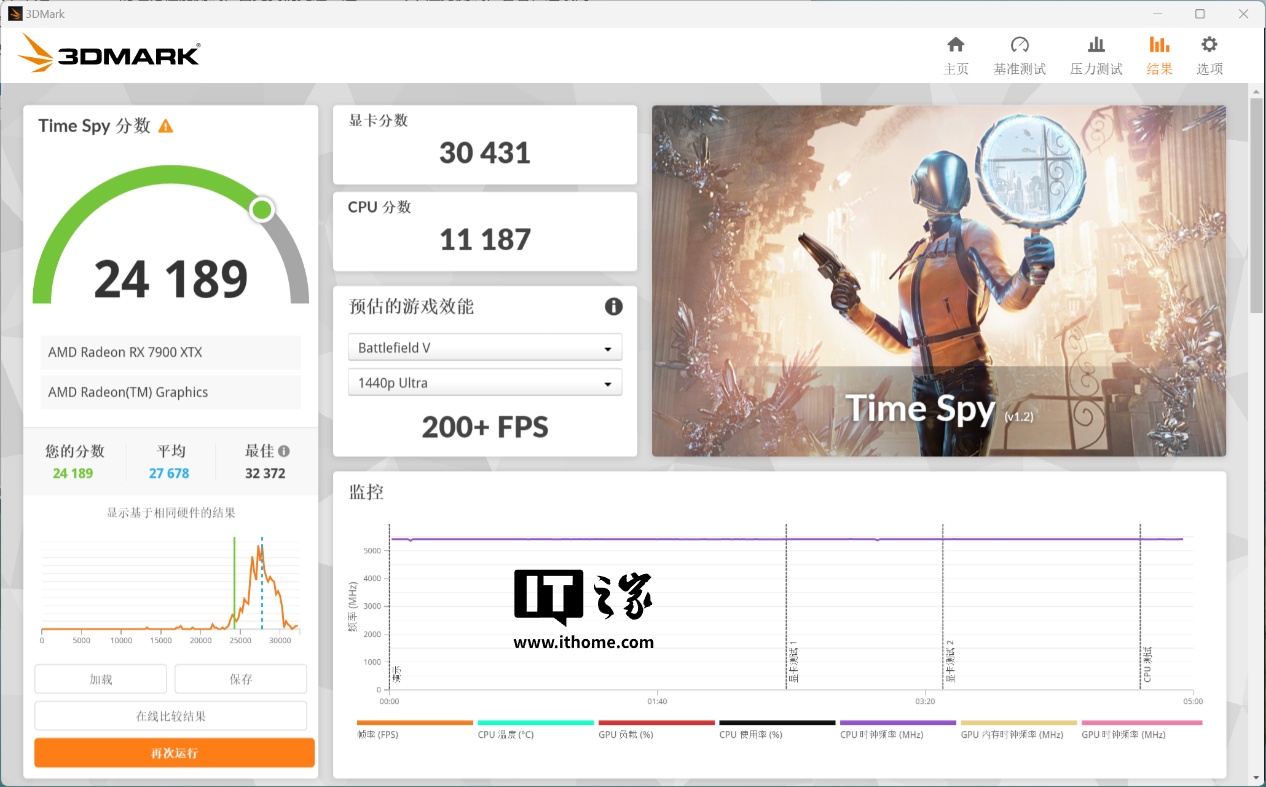
Task: Click the estimated game performance info icon
Action: 613,307
